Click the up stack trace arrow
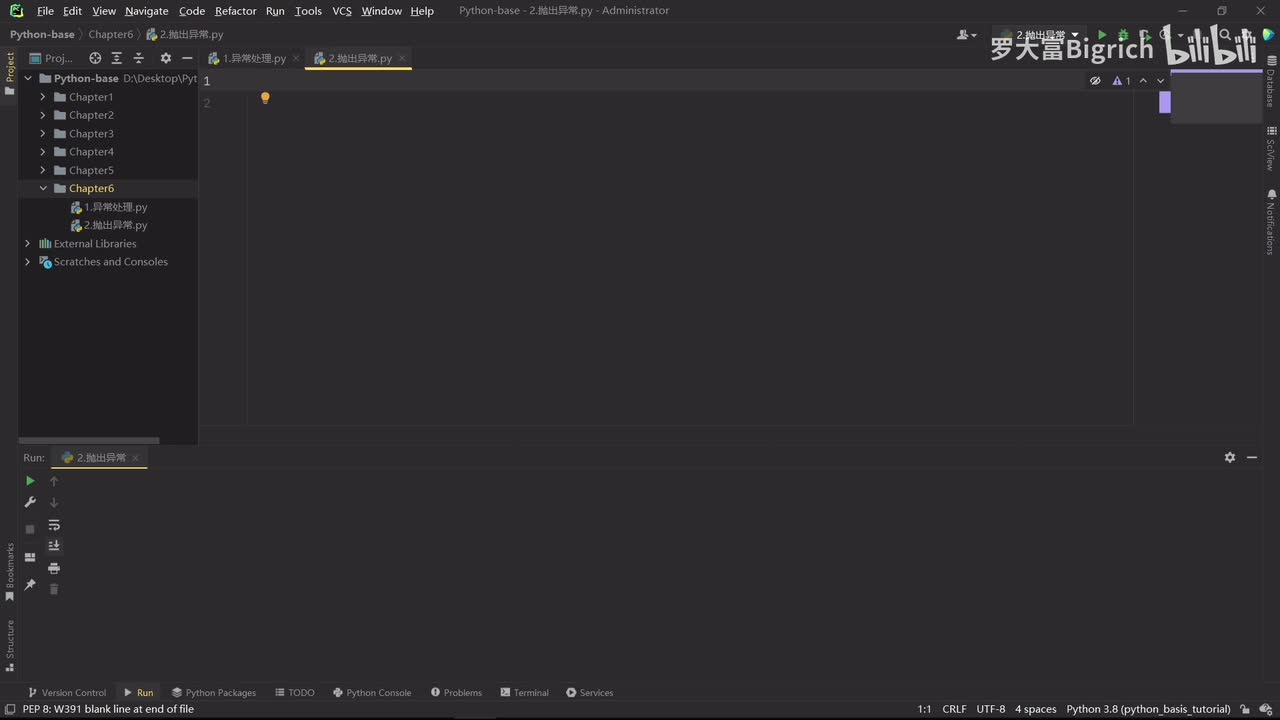 pyautogui.click(x=54, y=481)
